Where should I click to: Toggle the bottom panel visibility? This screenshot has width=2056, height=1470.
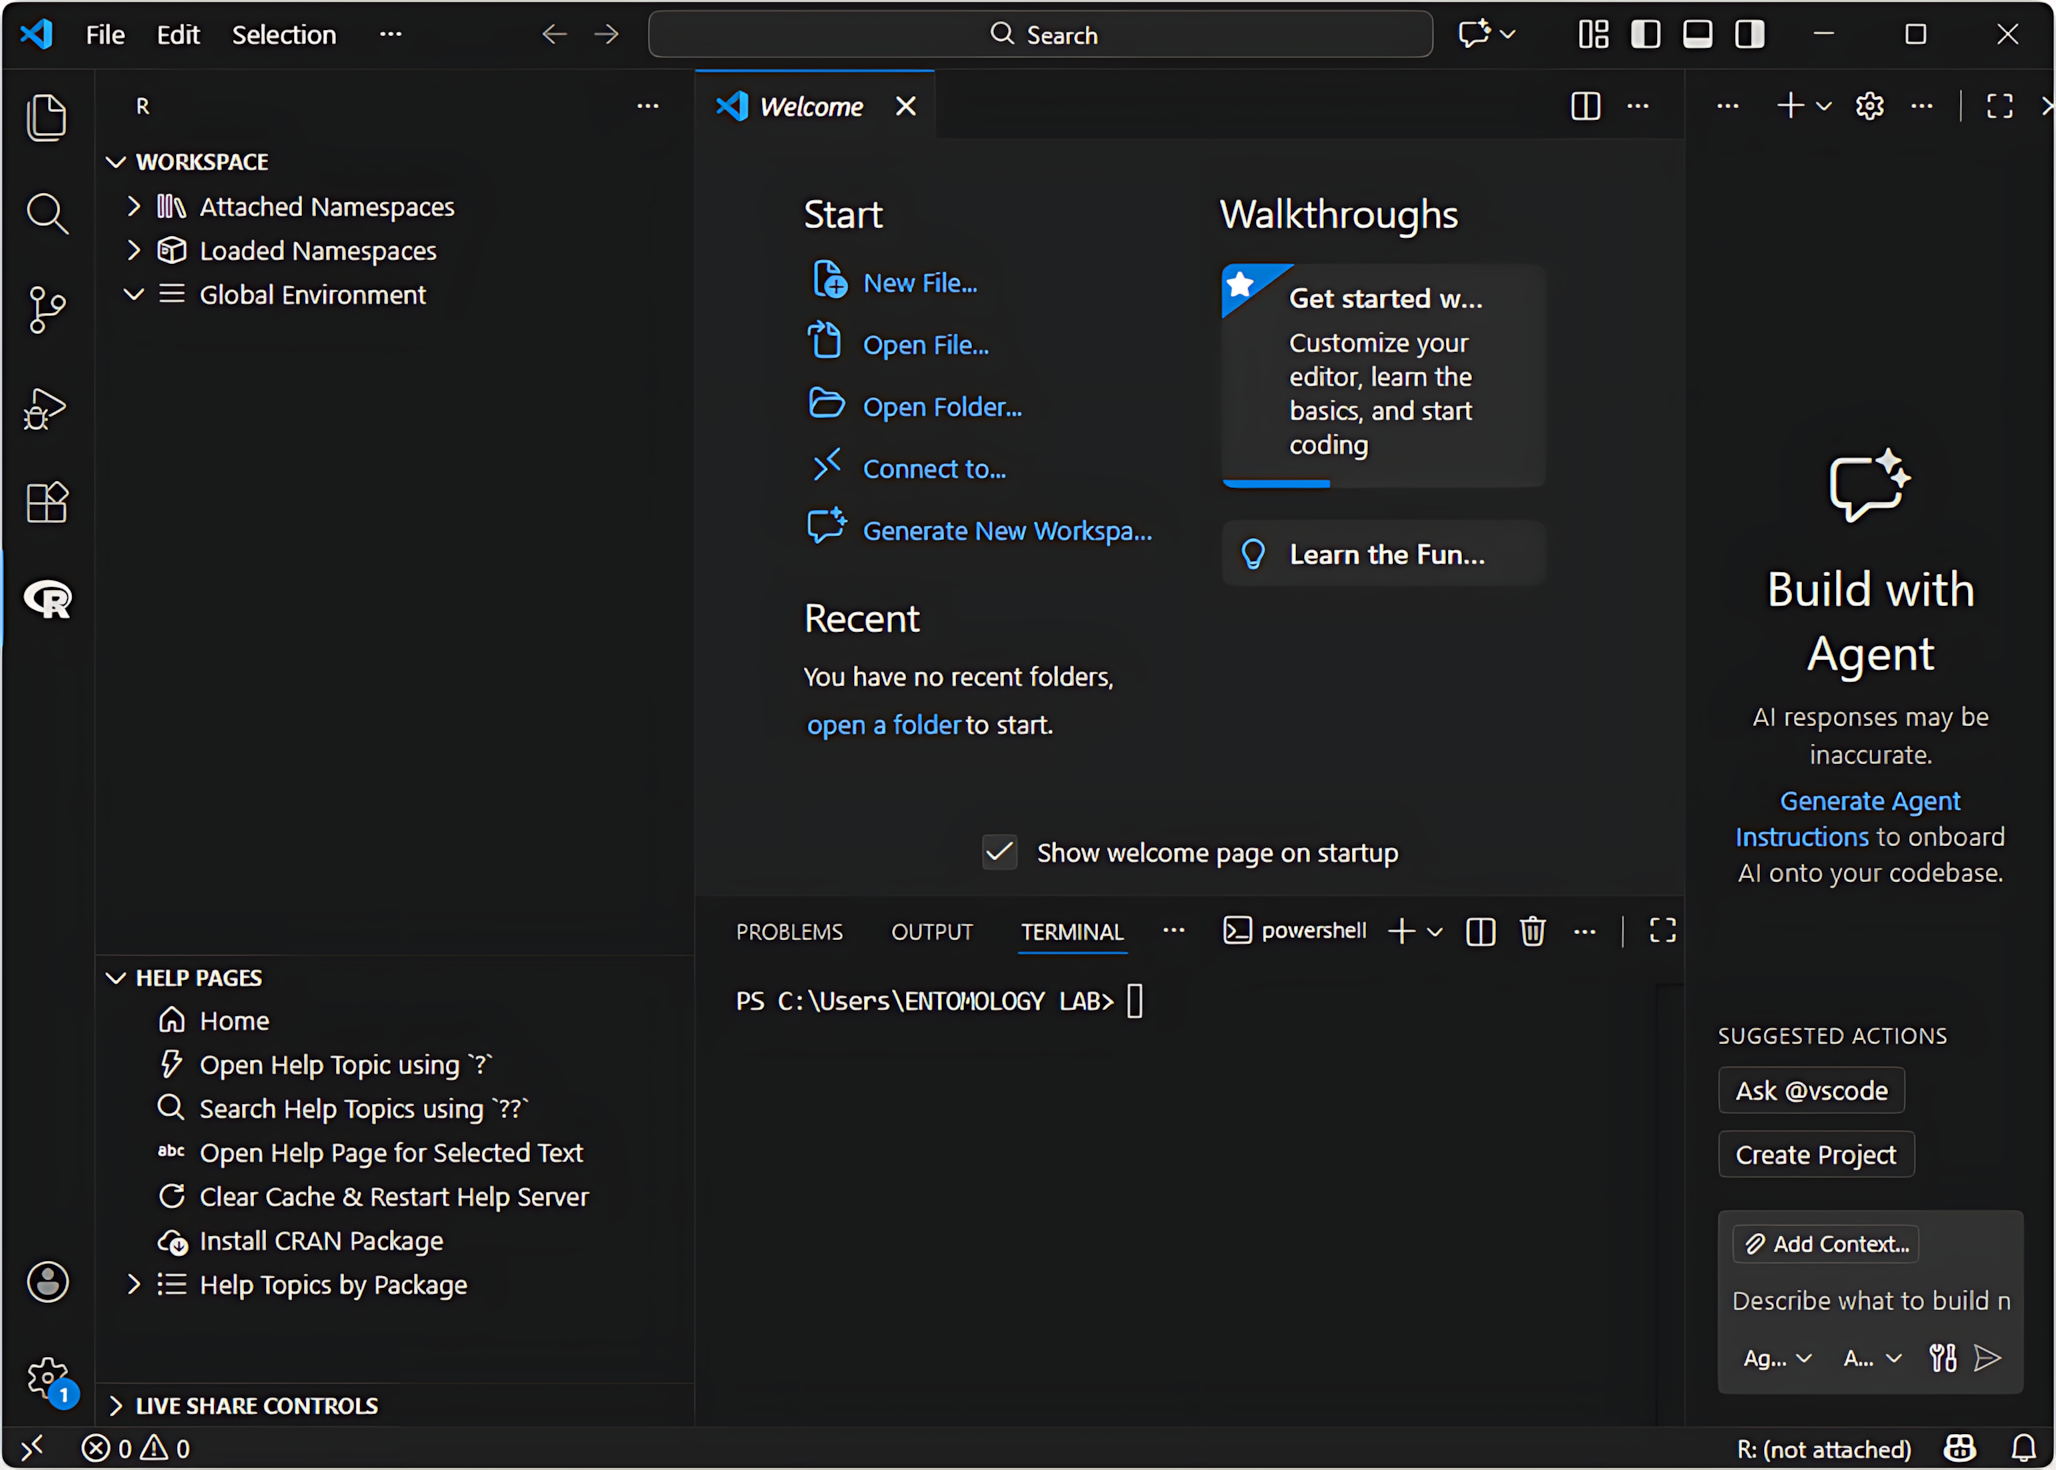(1697, 35)
